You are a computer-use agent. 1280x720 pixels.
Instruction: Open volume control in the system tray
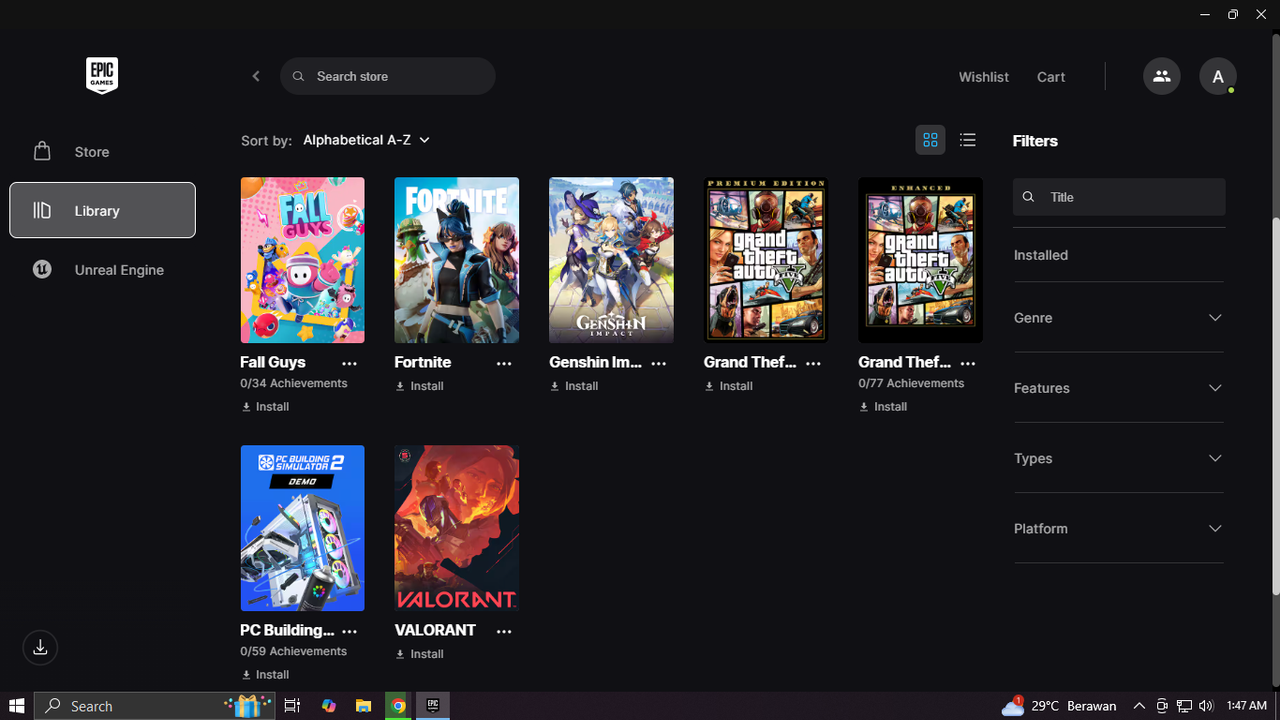coord(1205,706)
